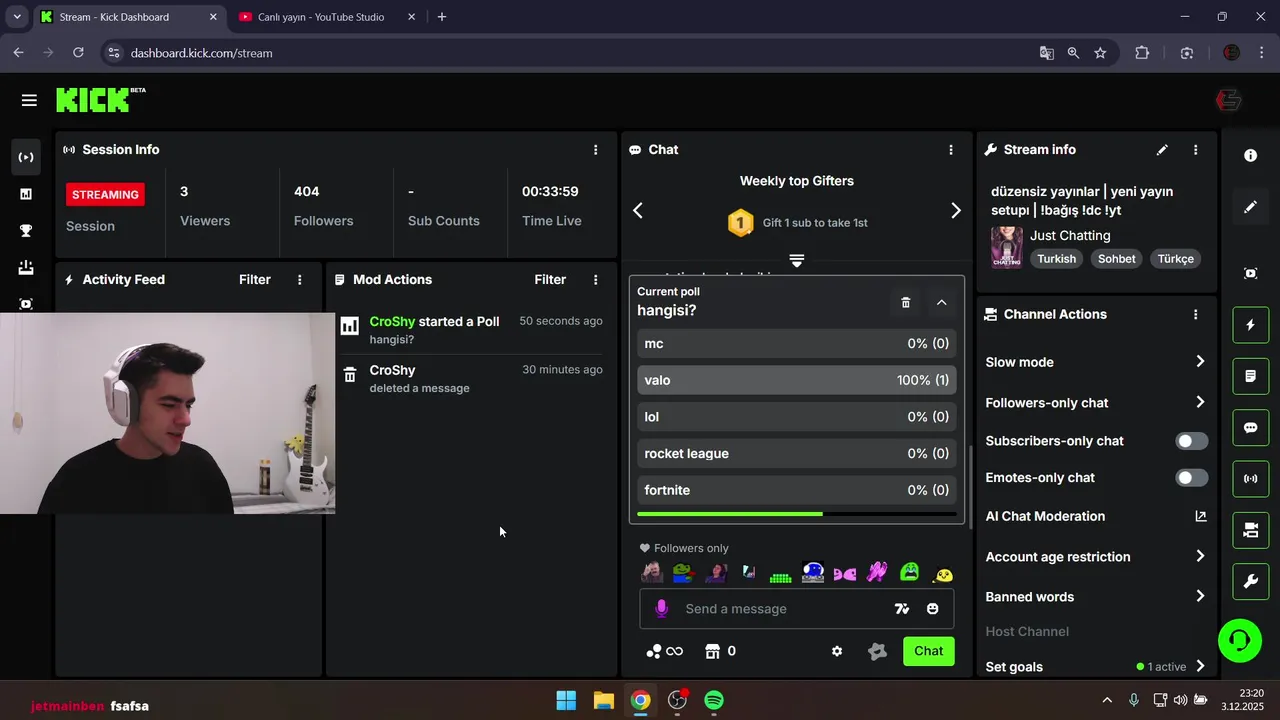Open Chat panel three-dot menu
1280x720 pixels.
pyautogui.click(x=951, y=150)
